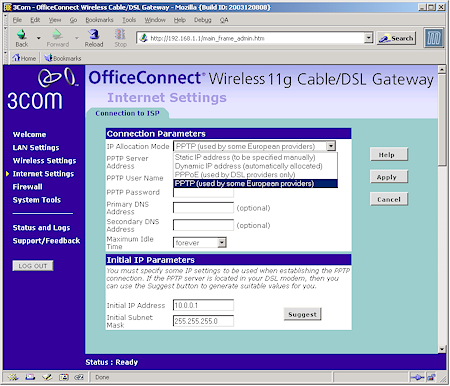Open Mail from status bar component icon
Viewport: 450px width, 386px height.
30,377
